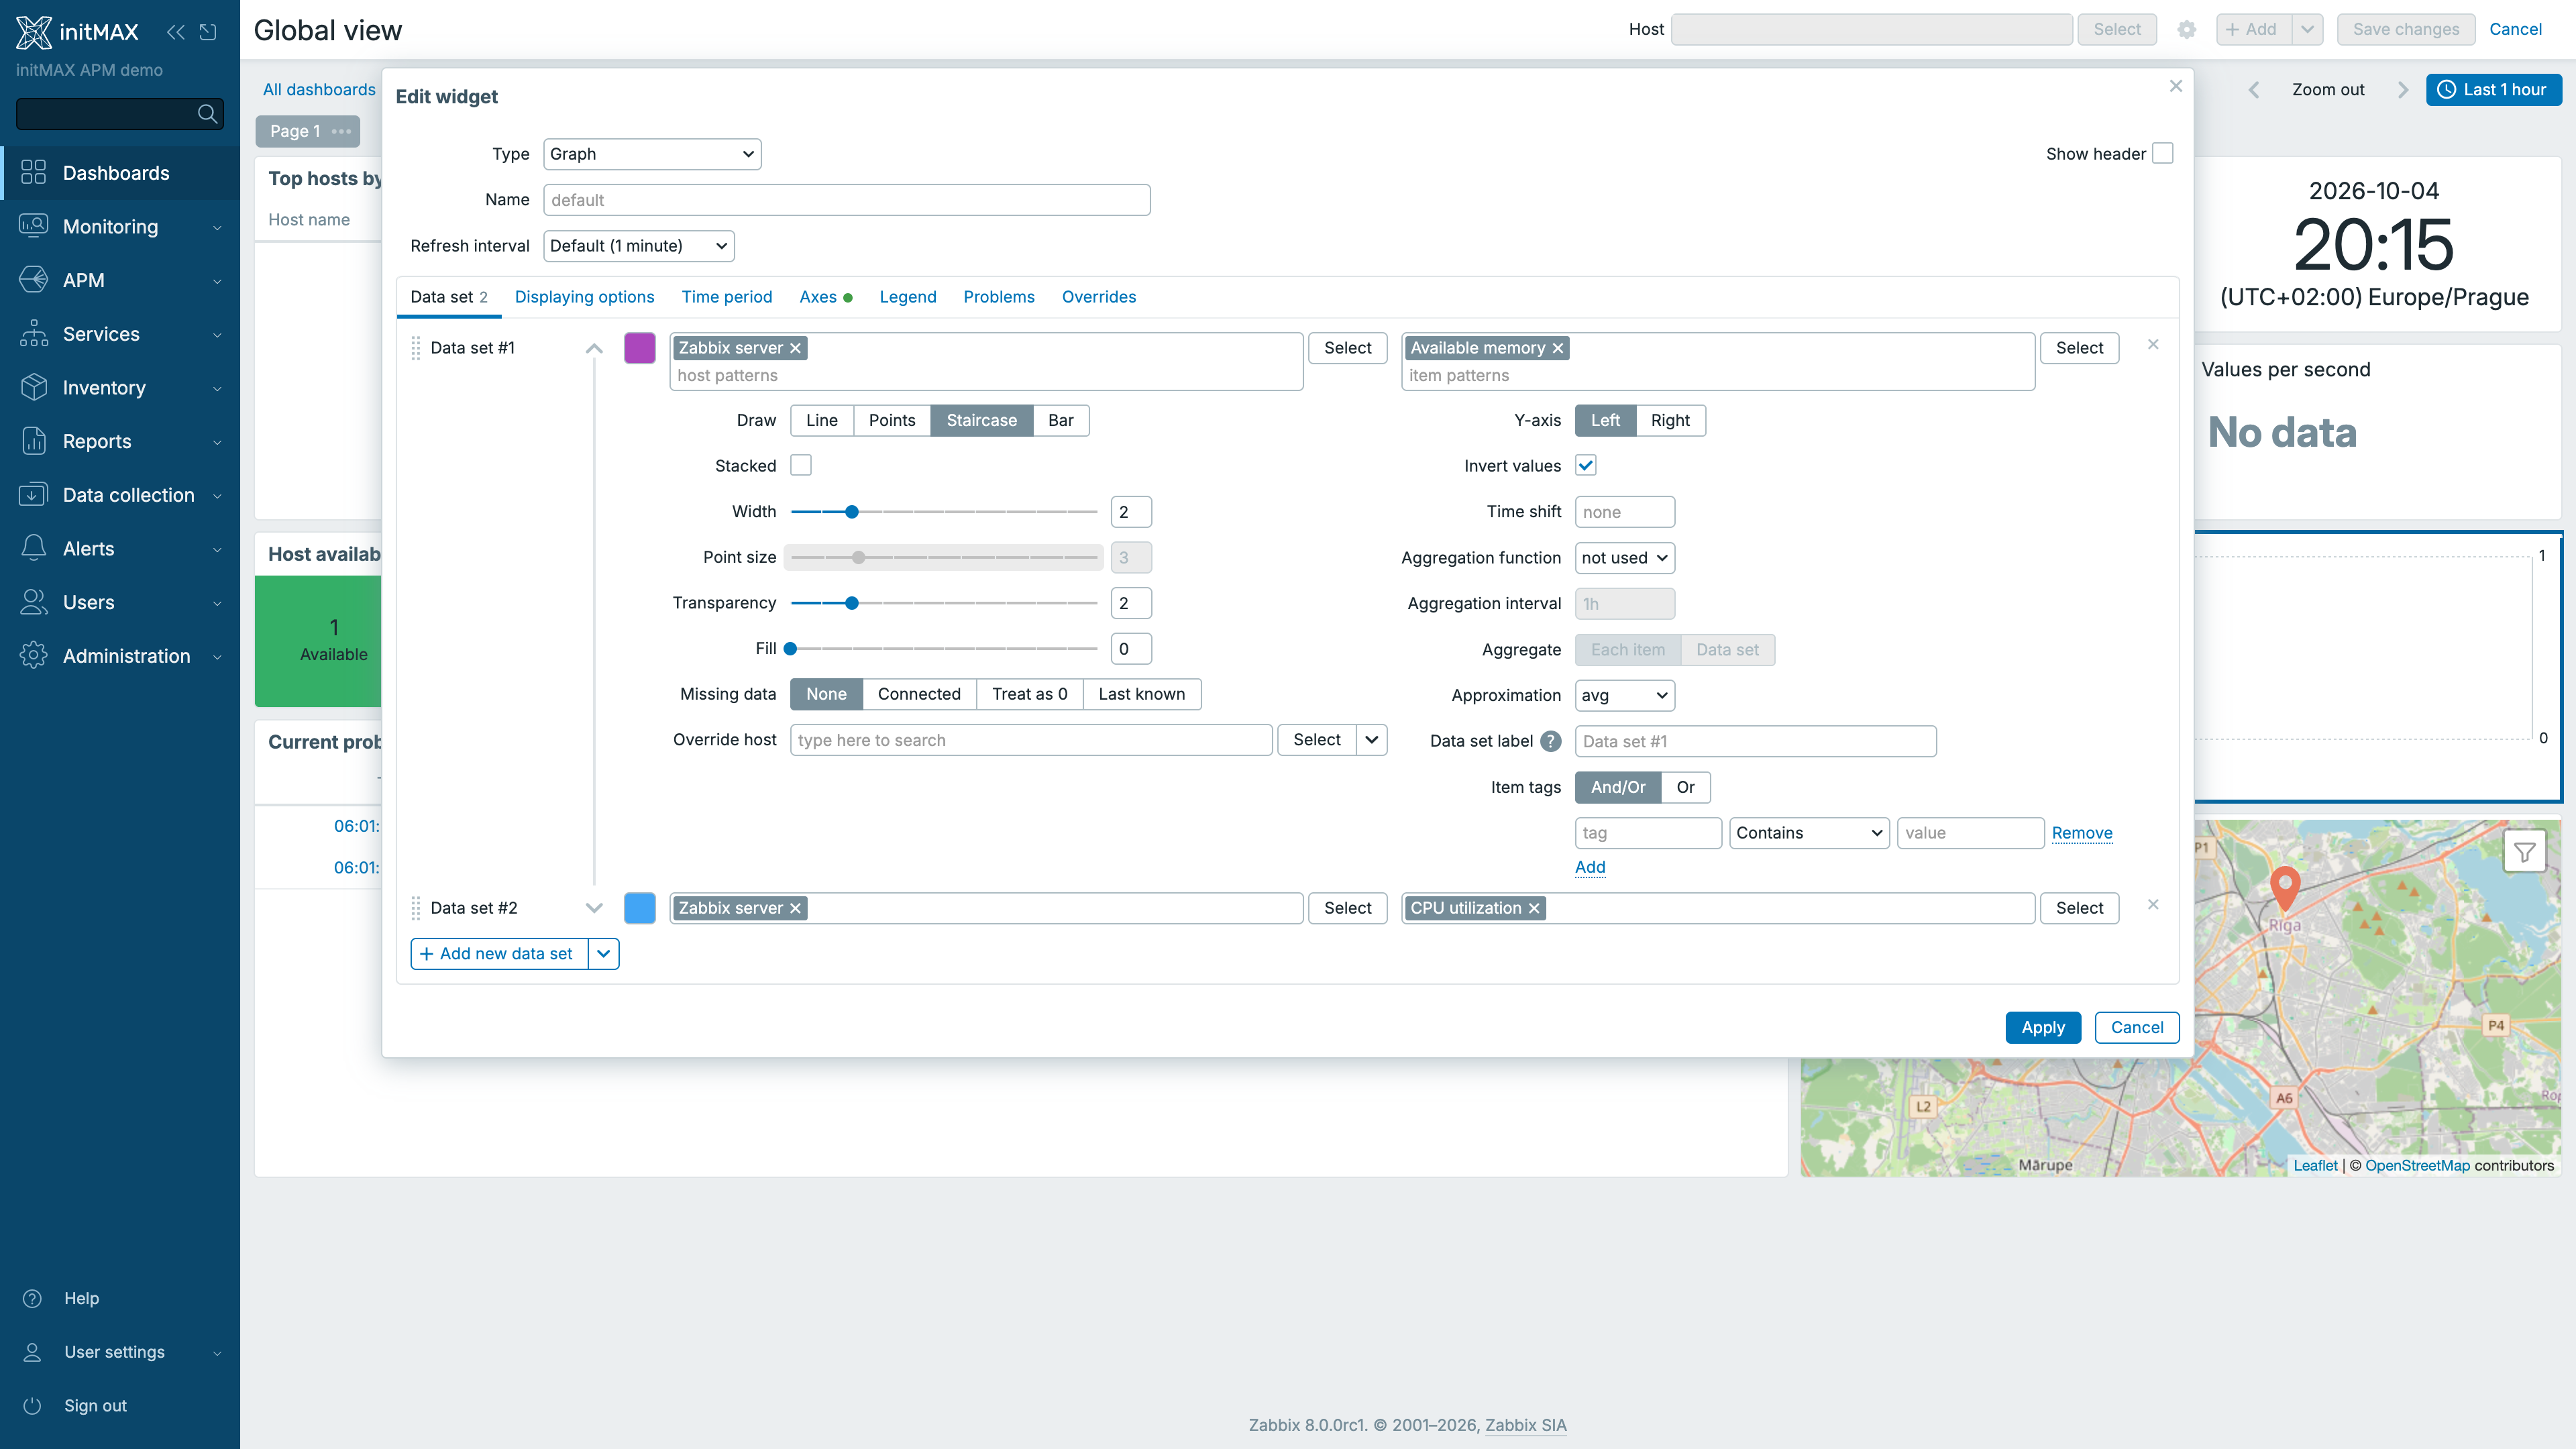Open the Refresh interval dropdown
Viewport: 2576px width, 1449px height.
click(x=638, y=246)
